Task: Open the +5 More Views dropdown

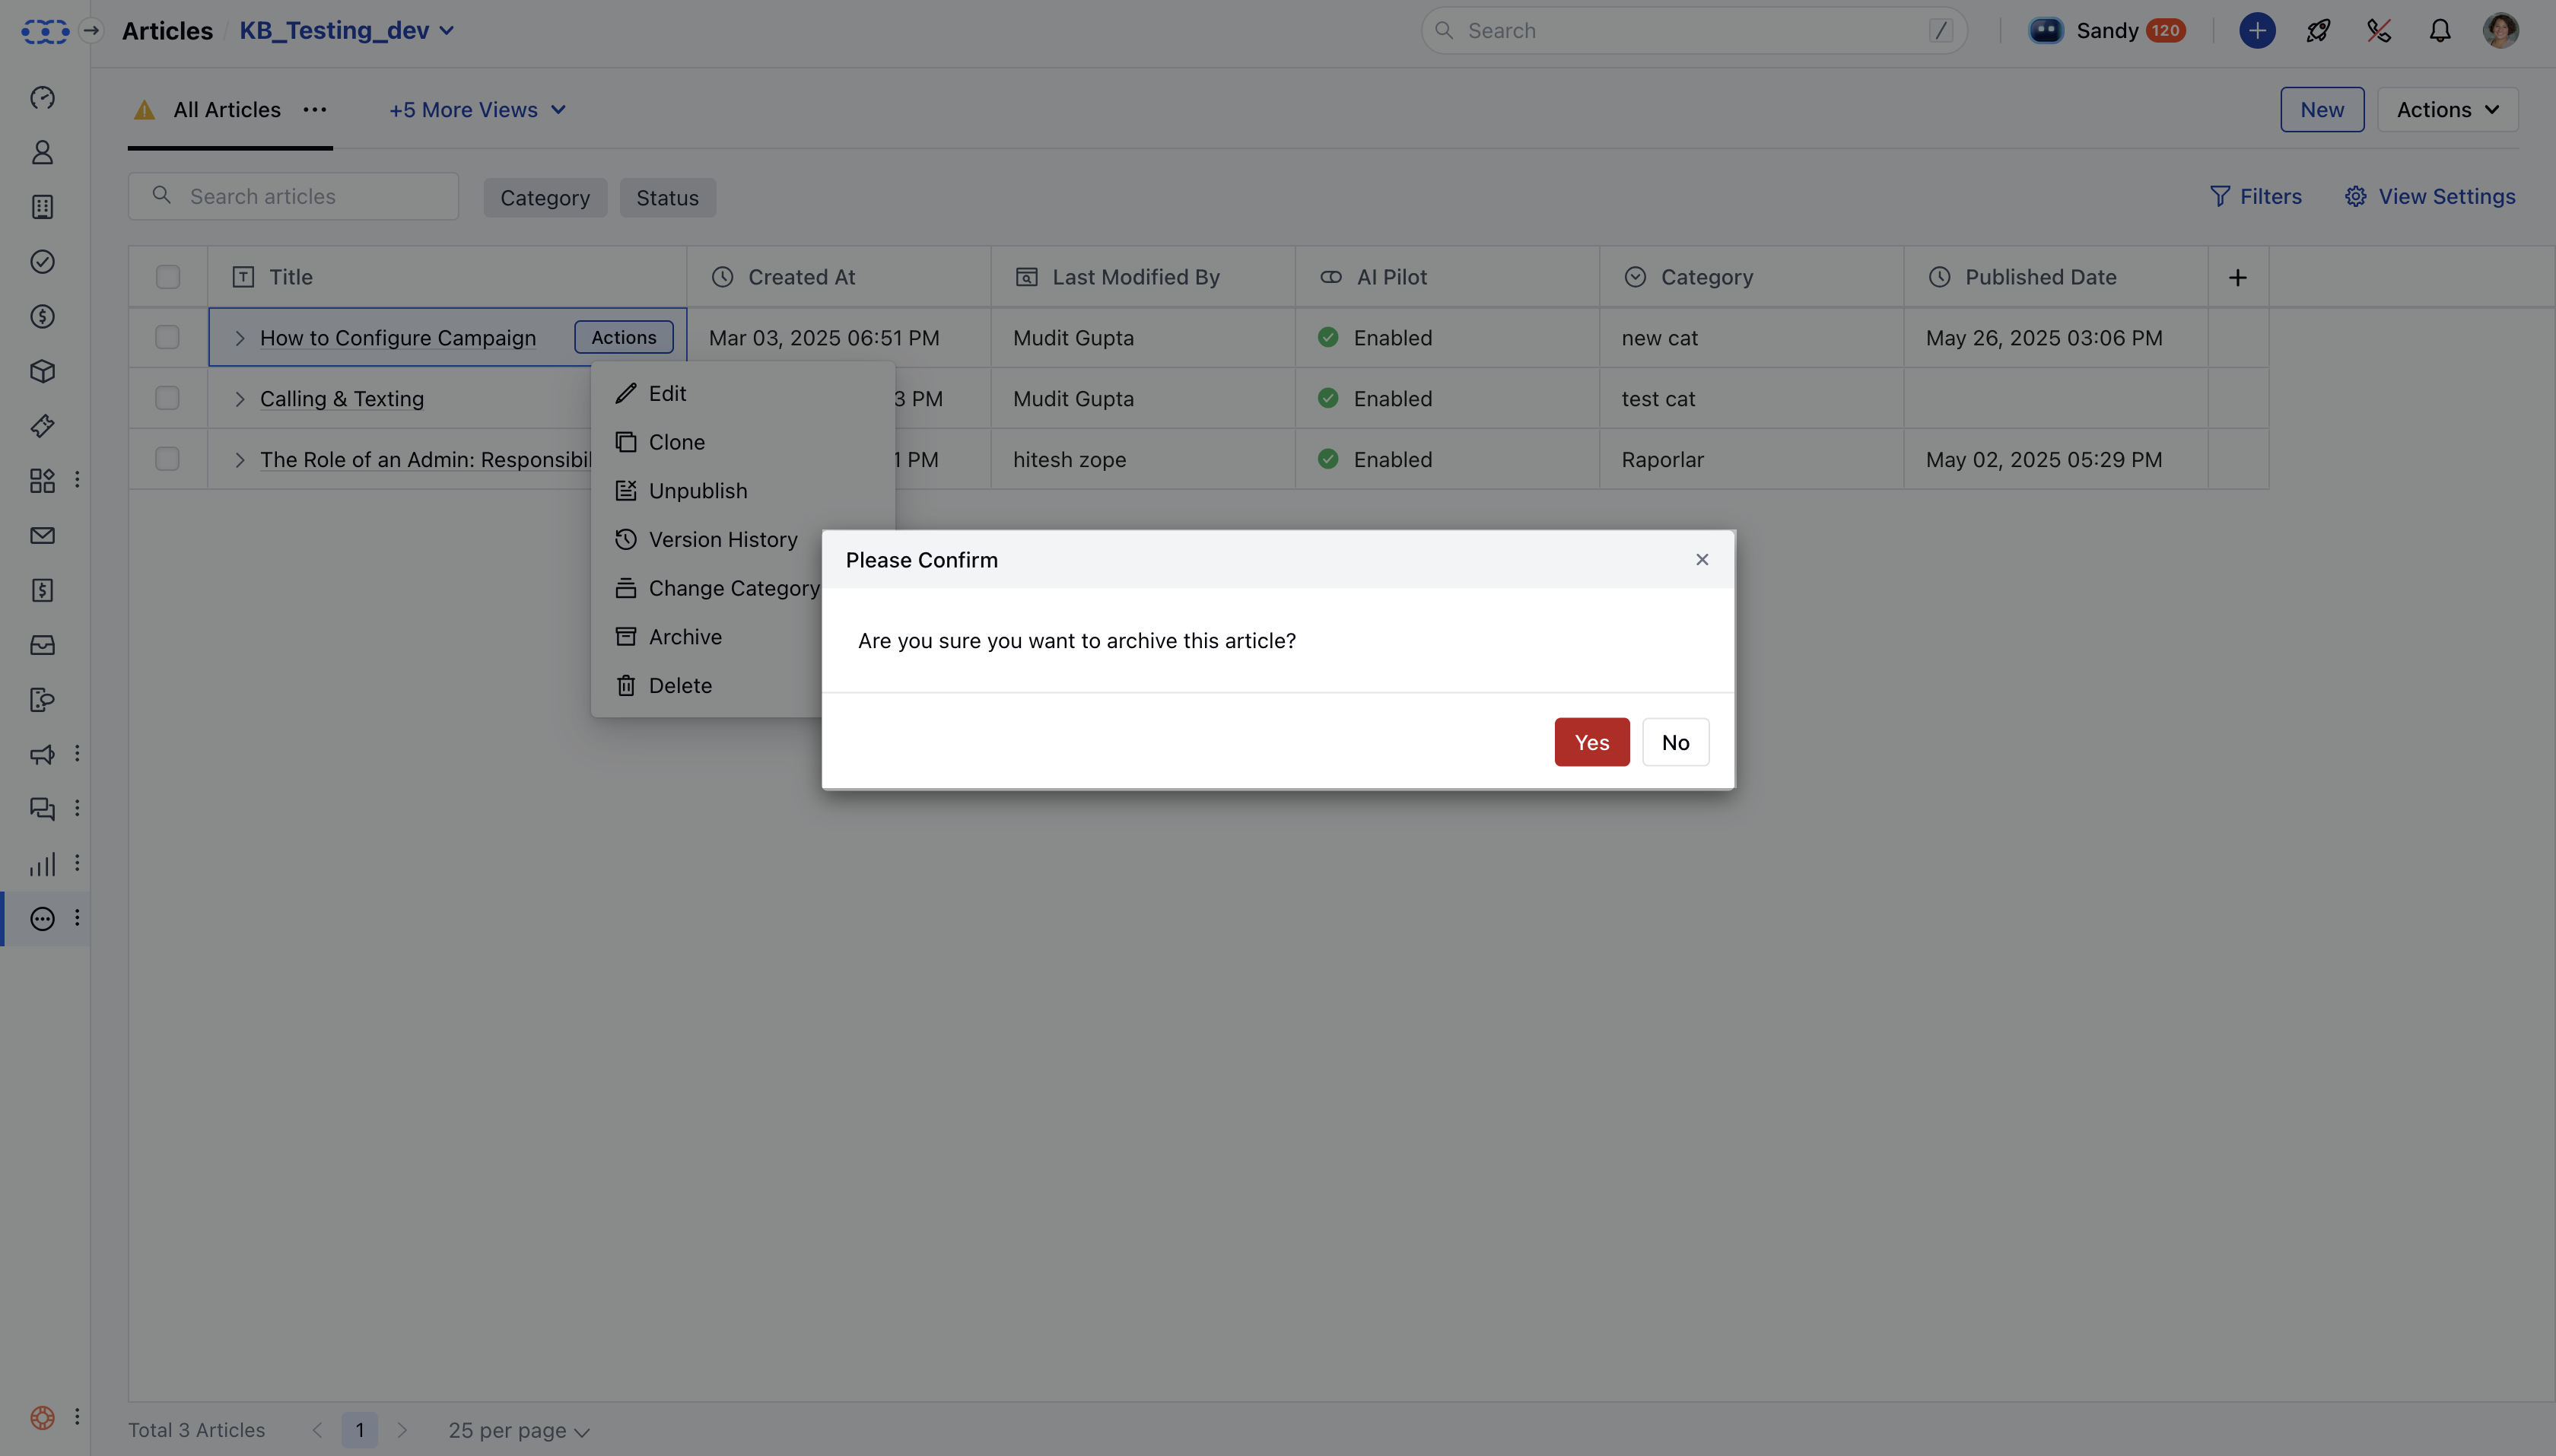Action: click(477, 110)
